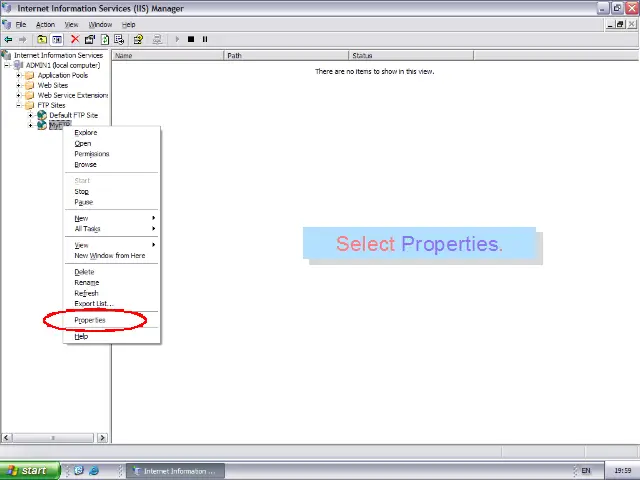Click the Path column header
640x480 pixels.
coord(285,55)
